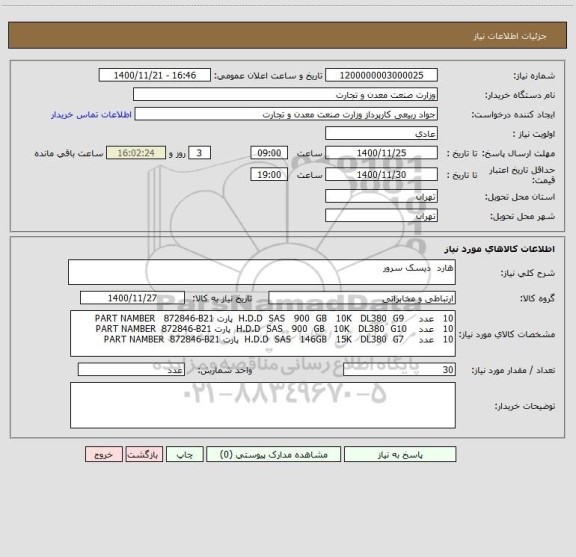This screenshot has width=576, height=557.
Task: Click the buyer organization name field
Action: pyautogui.click(x=285, y=94)
